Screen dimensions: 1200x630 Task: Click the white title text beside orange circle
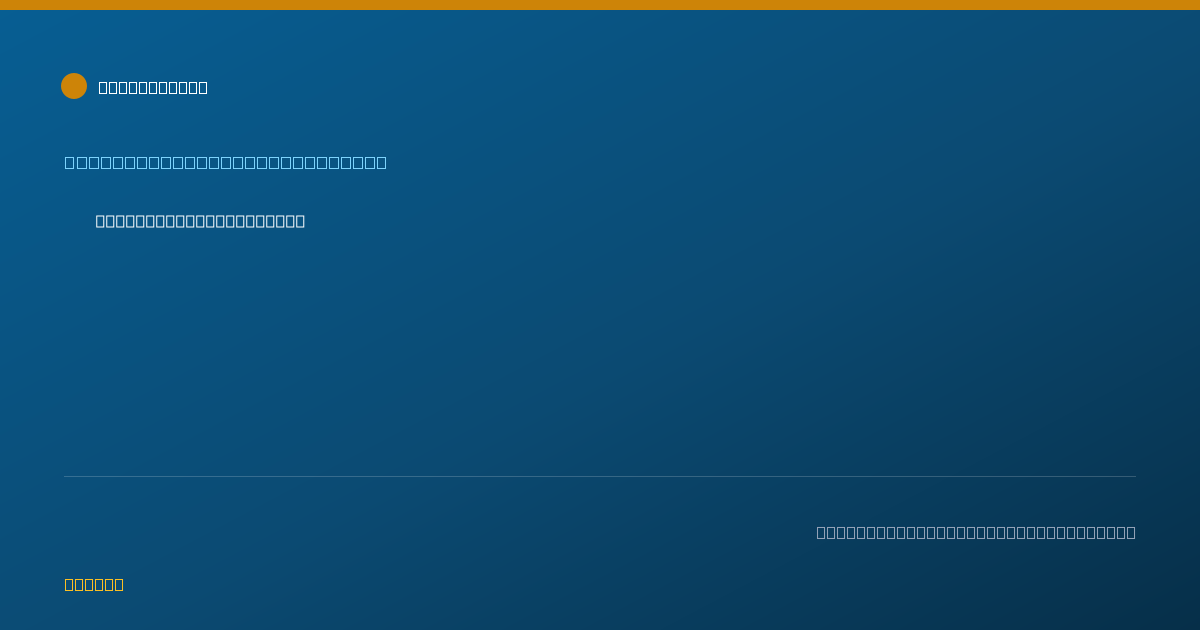pyautogui.click(x=153, y=87)
